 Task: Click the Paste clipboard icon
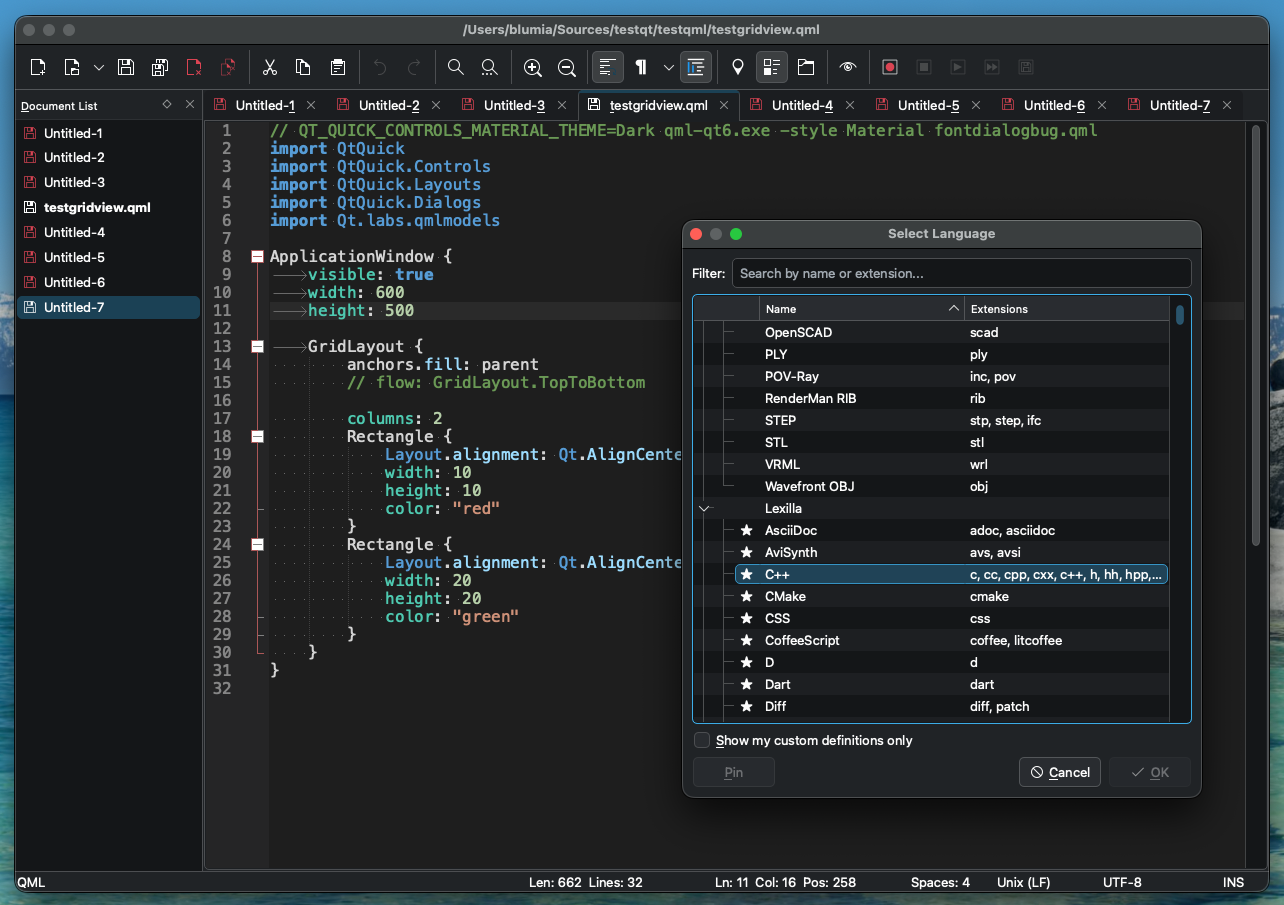click(x=338, y=67)
